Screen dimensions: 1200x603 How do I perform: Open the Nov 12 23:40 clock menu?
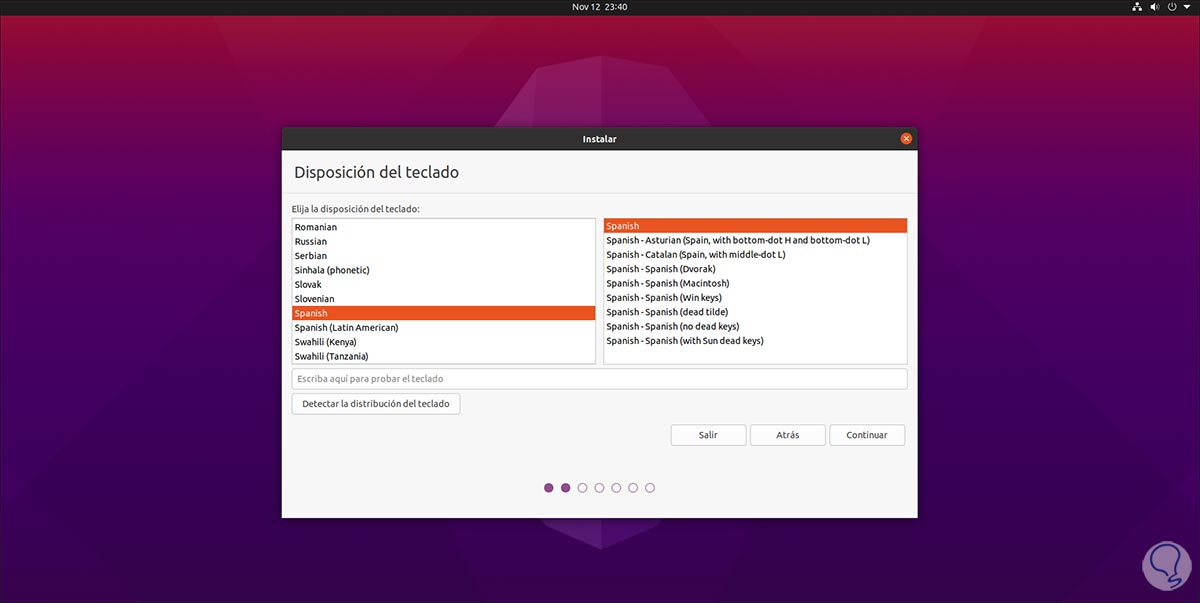[x=600, y=7]
